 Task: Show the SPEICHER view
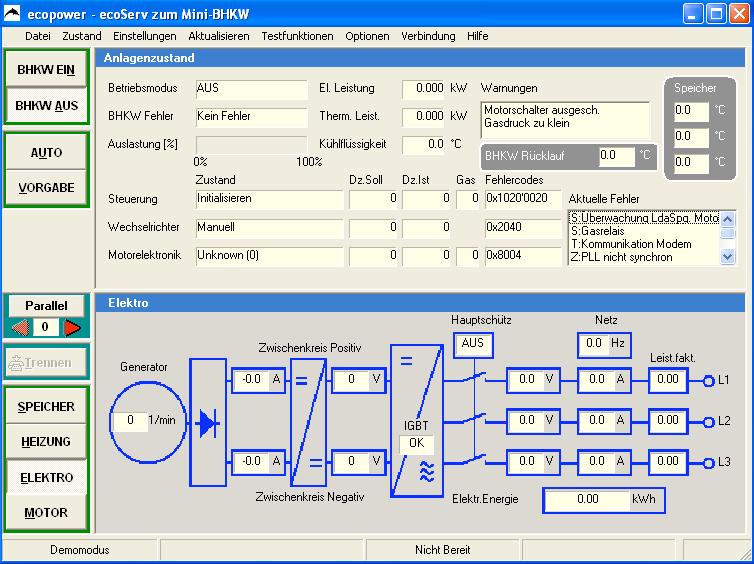point(46,407)
